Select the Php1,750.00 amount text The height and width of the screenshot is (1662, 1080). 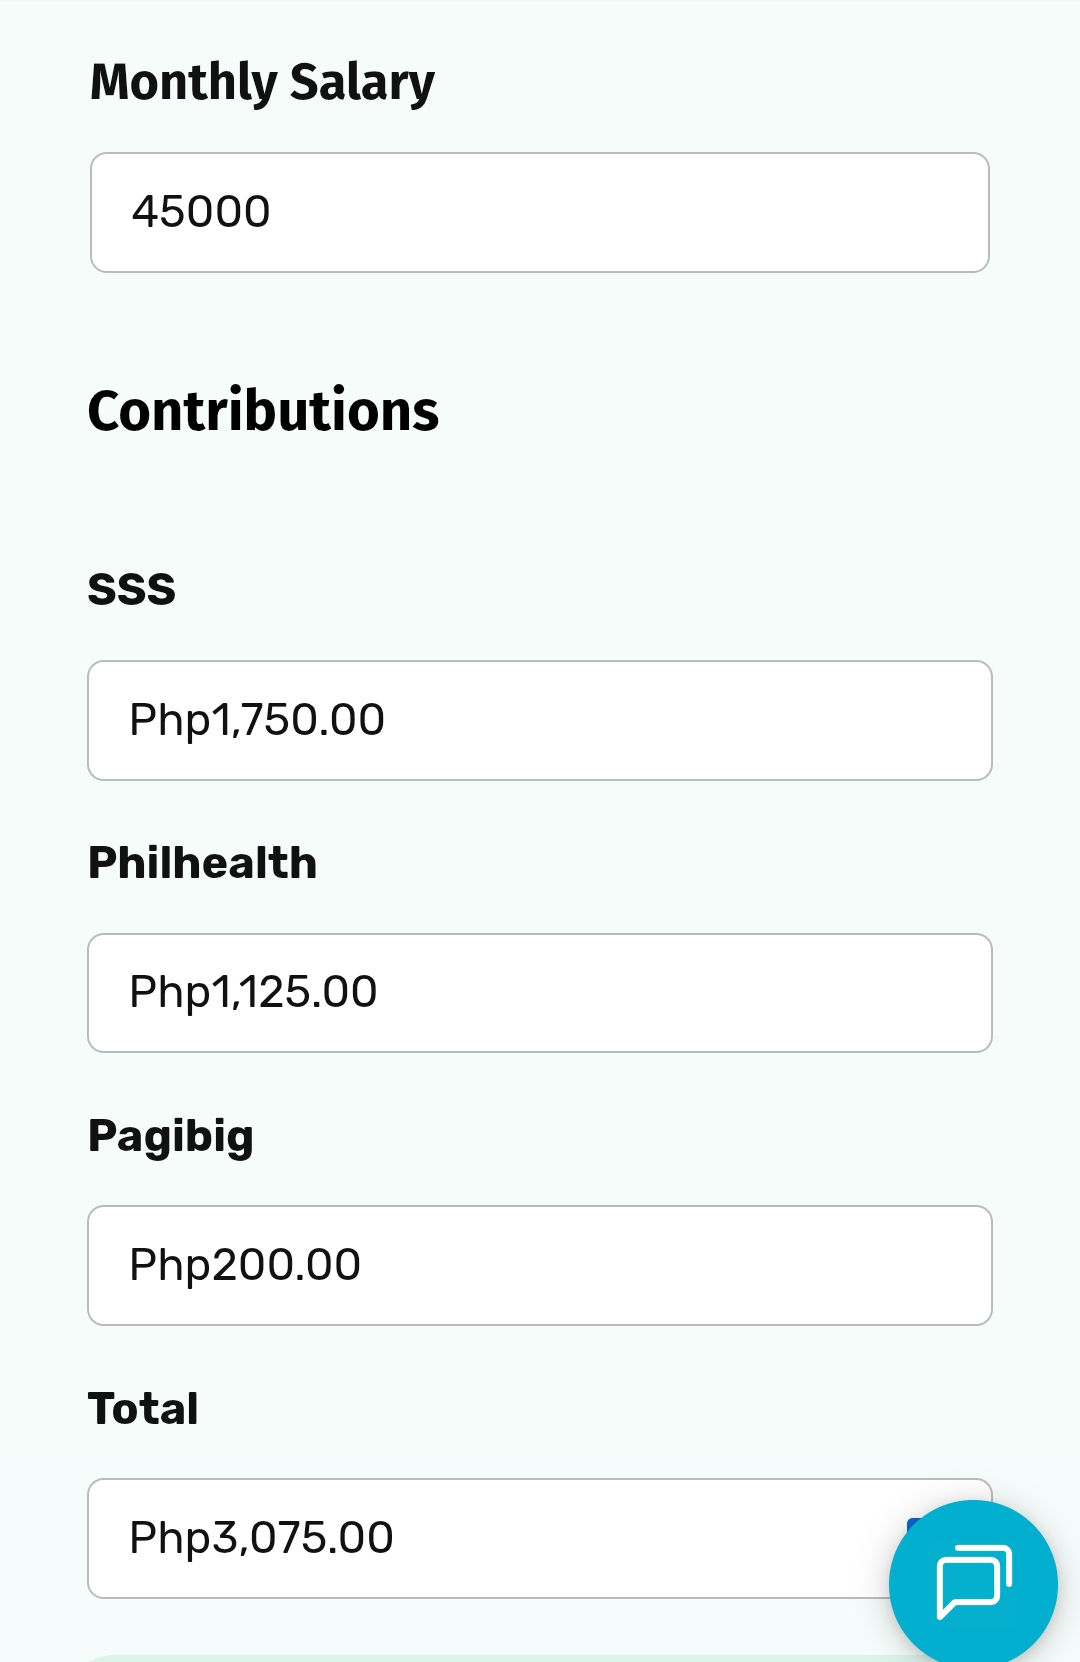click(257, 720)
